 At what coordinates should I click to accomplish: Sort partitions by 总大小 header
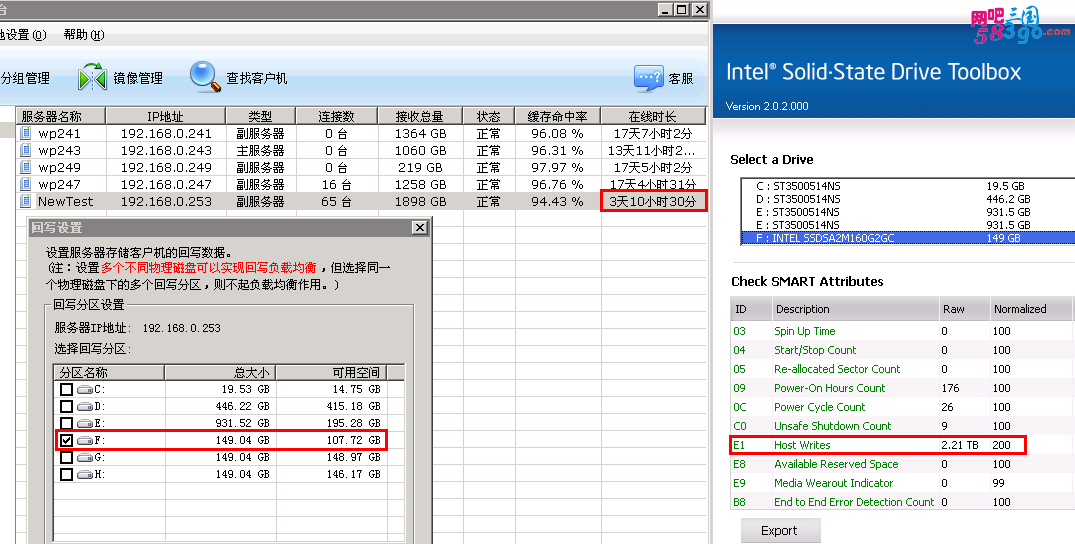click(x=220, y=372)
